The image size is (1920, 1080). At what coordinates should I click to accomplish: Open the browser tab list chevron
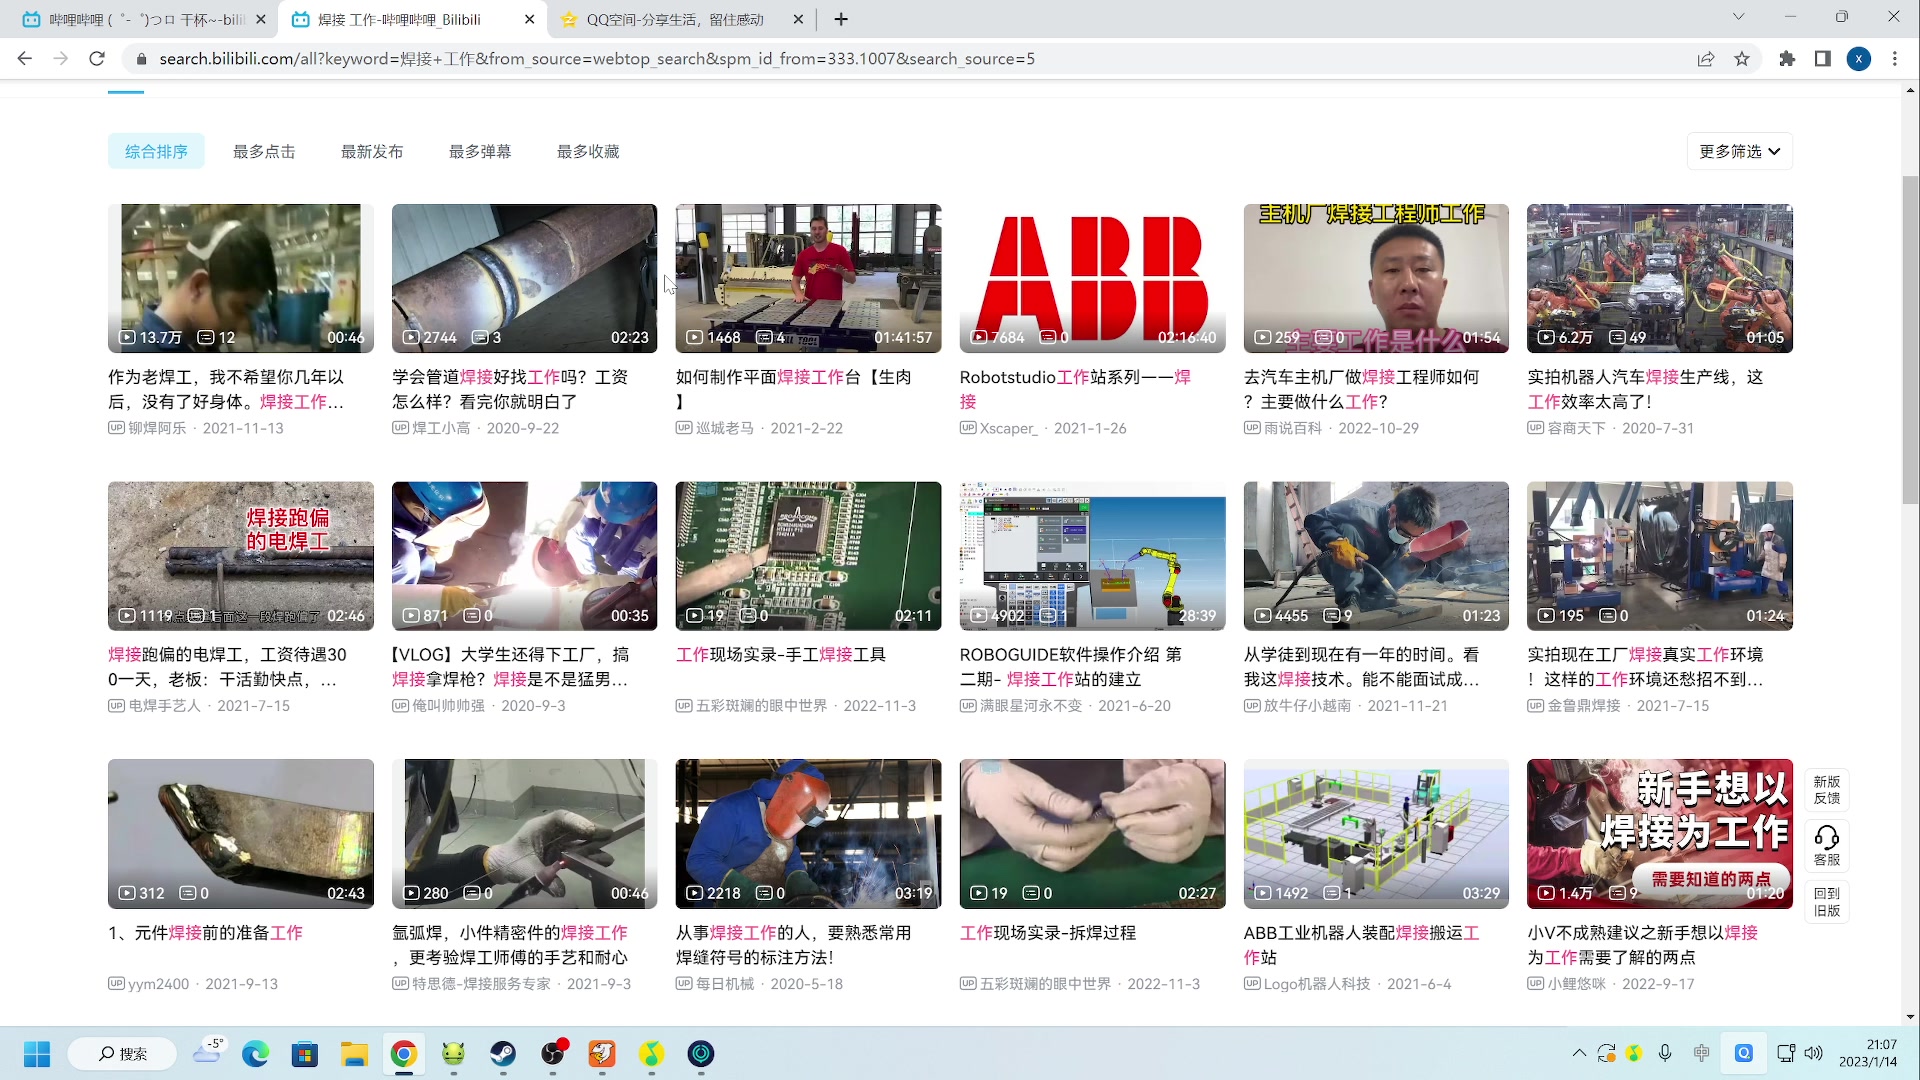pyautogui.click(x=1739, y=16)
